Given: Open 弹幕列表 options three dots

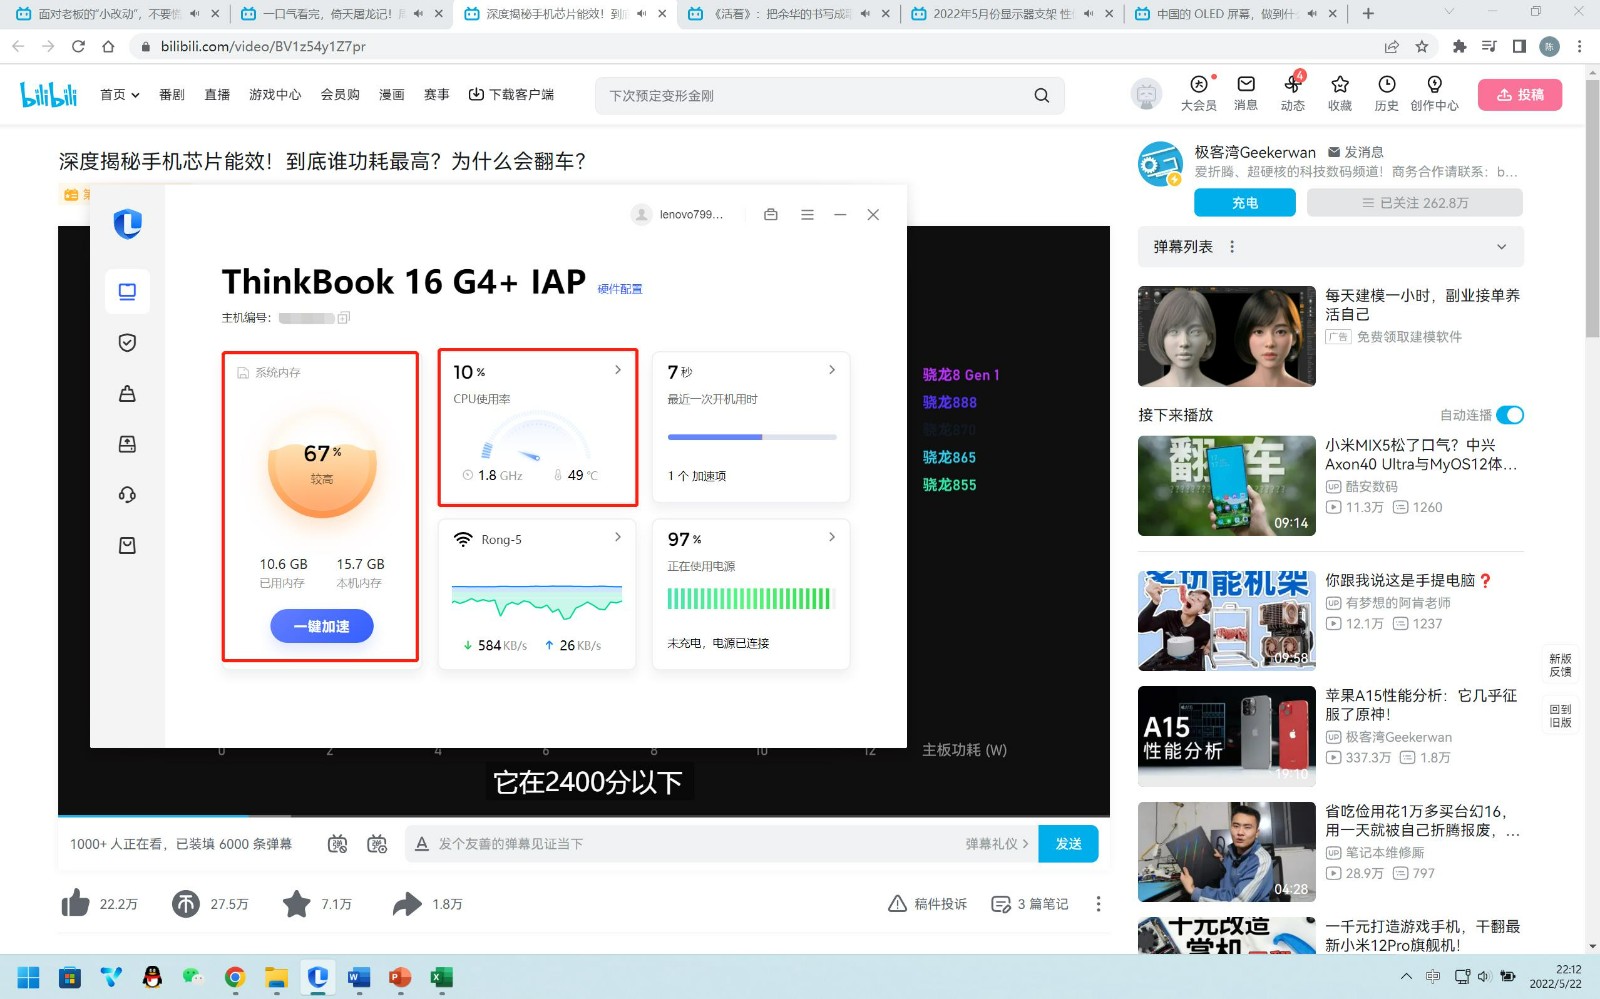Looking at the screenshot, I should pos(1232,247).
